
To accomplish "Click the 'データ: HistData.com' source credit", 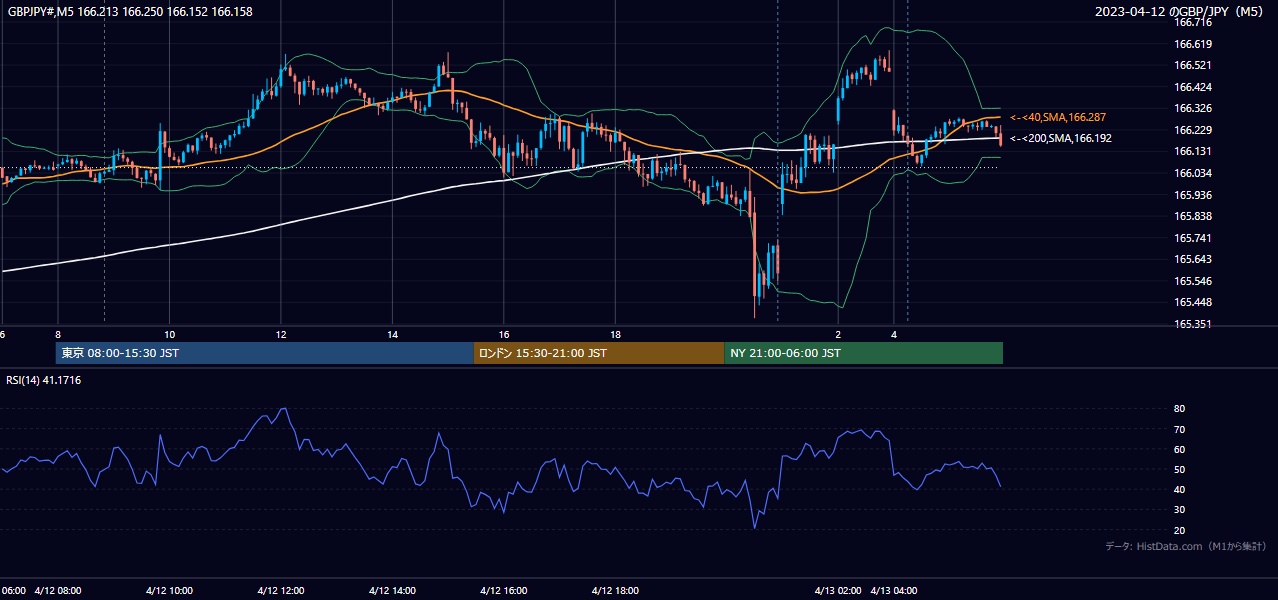I will pos(1186,546).
